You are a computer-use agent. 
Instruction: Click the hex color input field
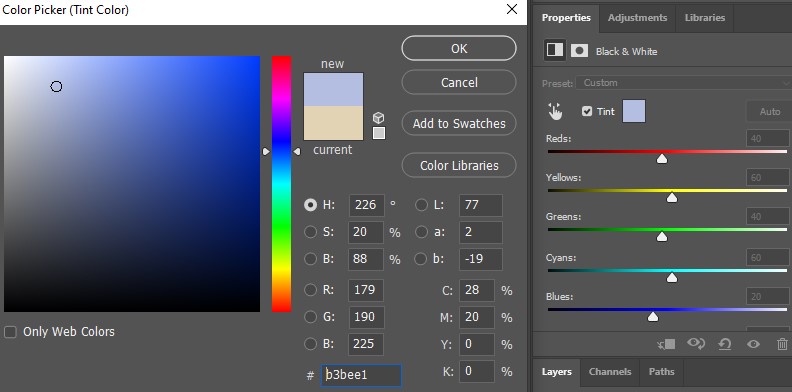361,375
